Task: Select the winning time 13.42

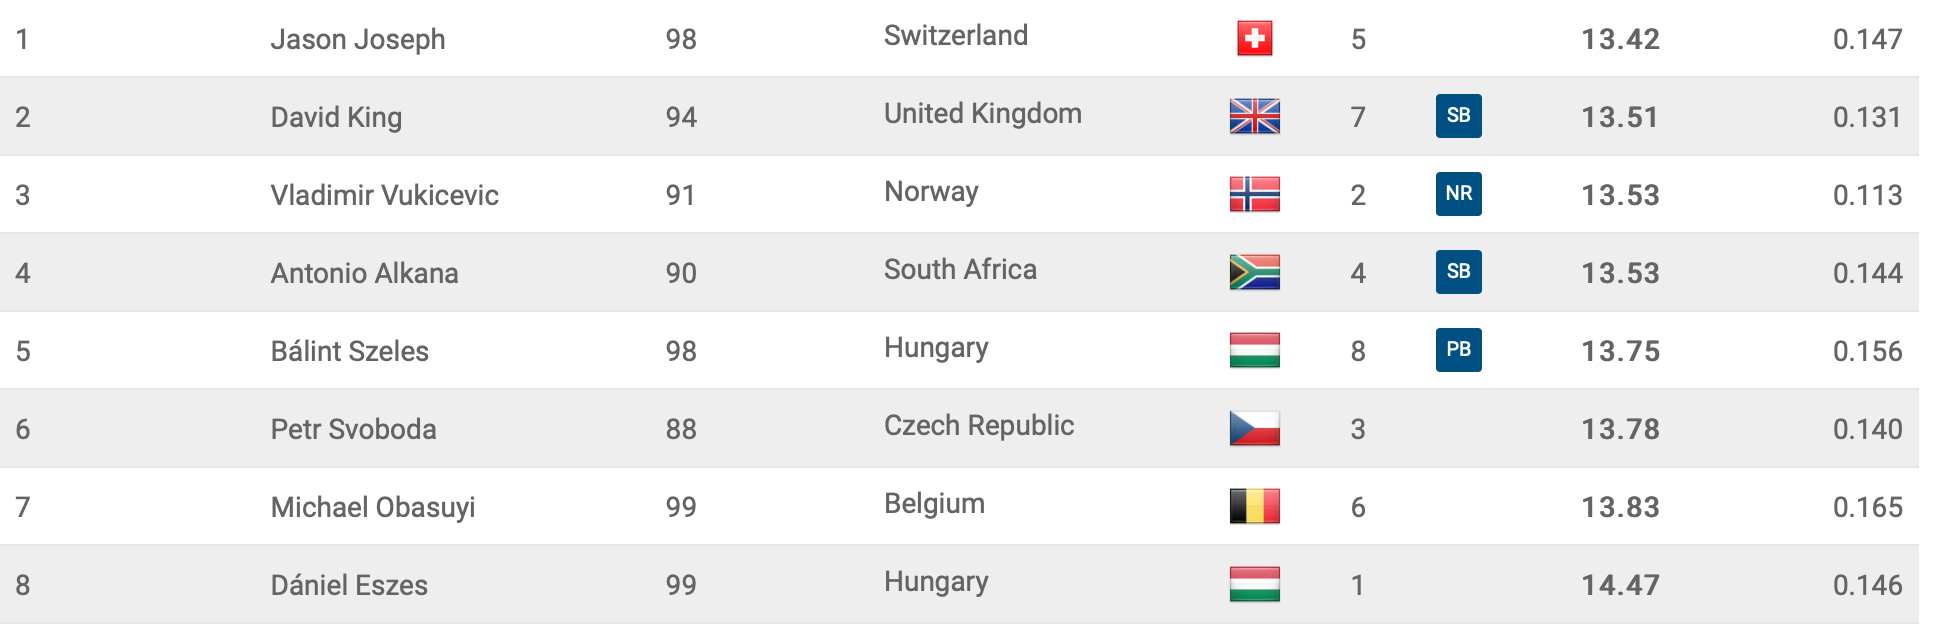Action: (1620, 40)
